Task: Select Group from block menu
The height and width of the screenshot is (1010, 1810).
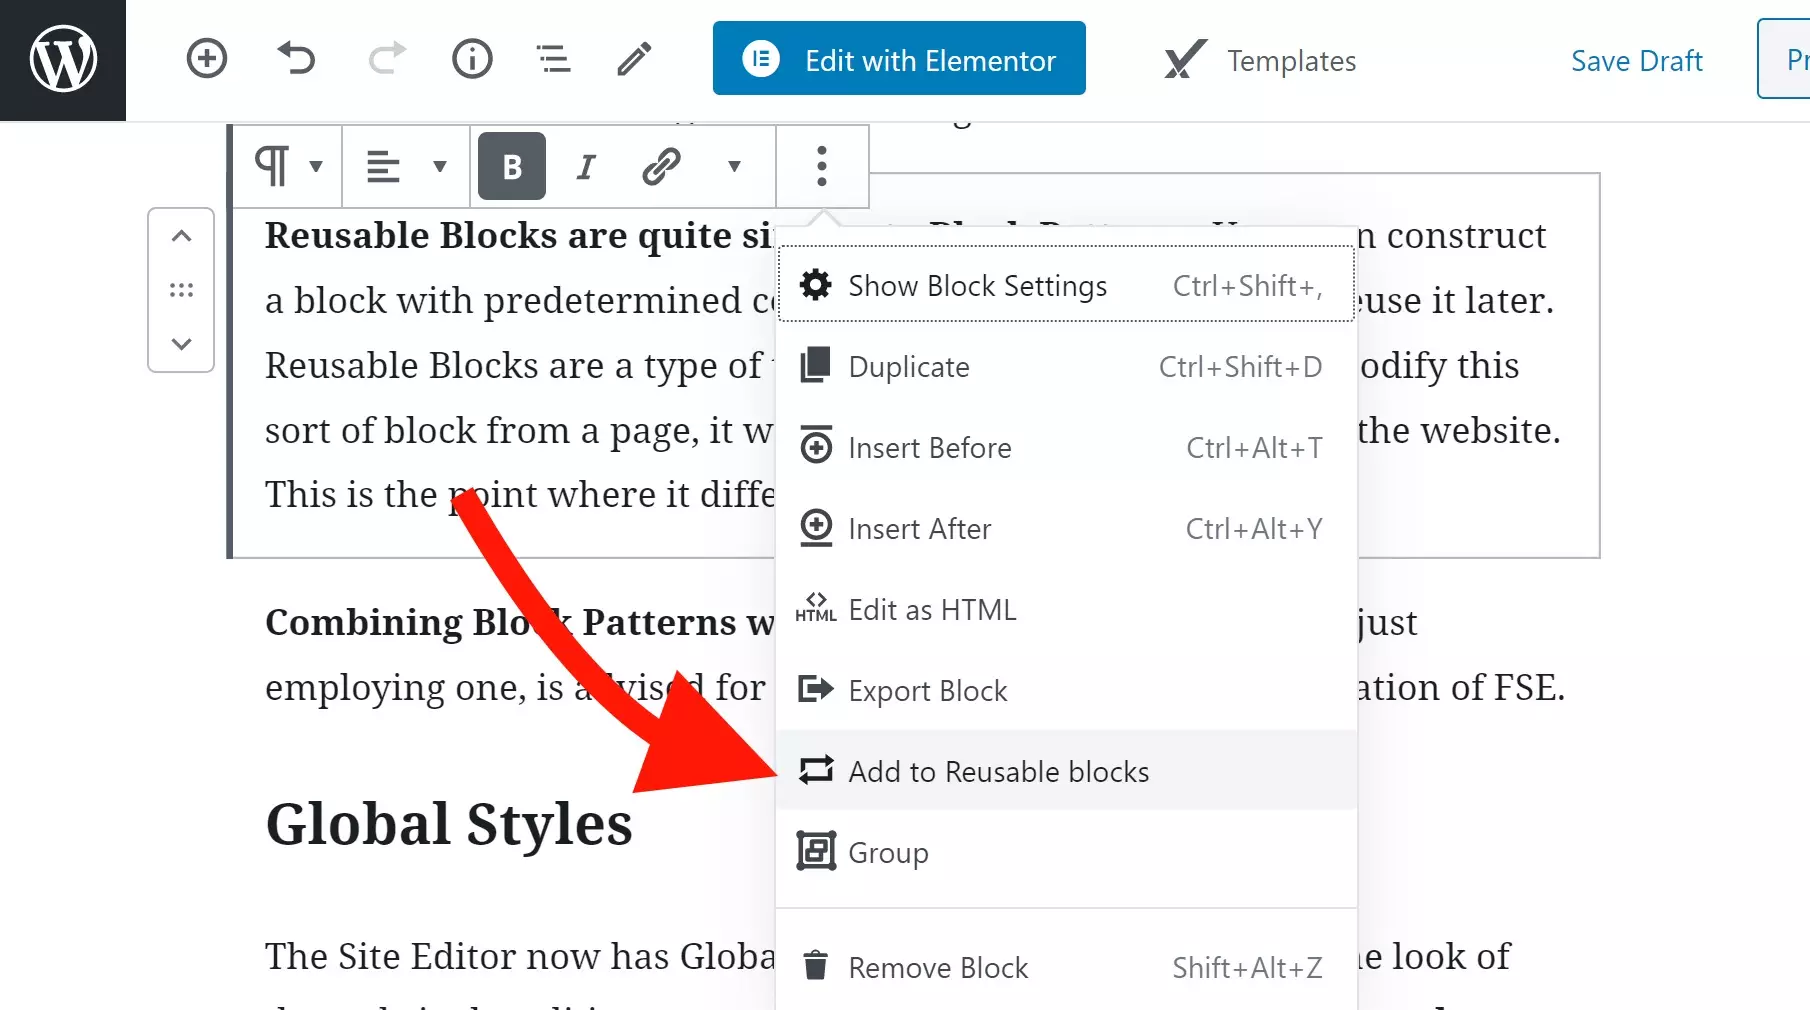Action: 1066,853
